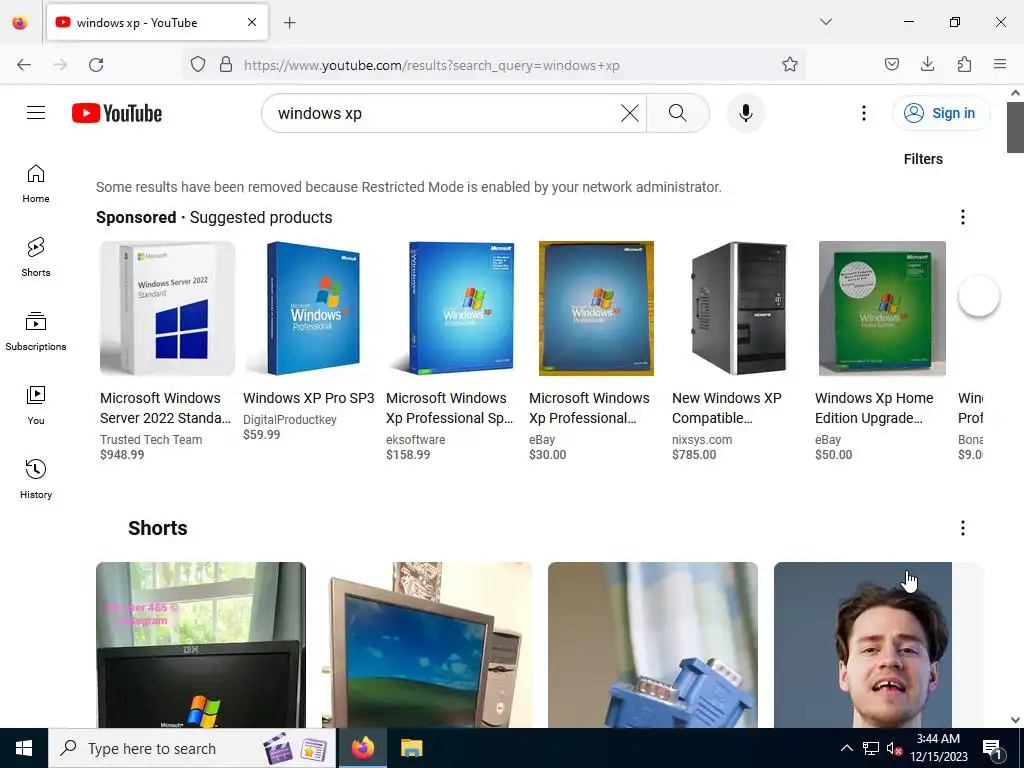Open Windows XP Pro SP3 title link
Screen dimensions: 1024x768
[309, 398]
